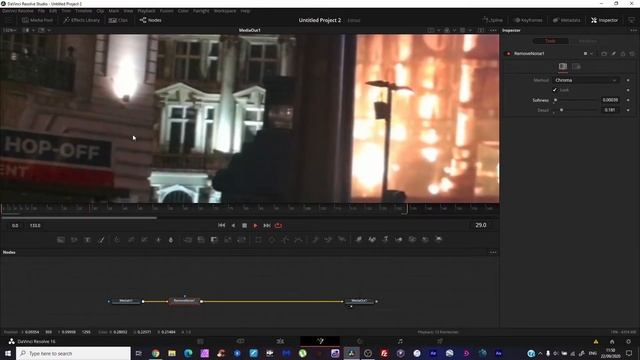Add a pEmitter particle node
Image resolution: width=640 pixels, height=360 pixels.
[x=315, y=240]
